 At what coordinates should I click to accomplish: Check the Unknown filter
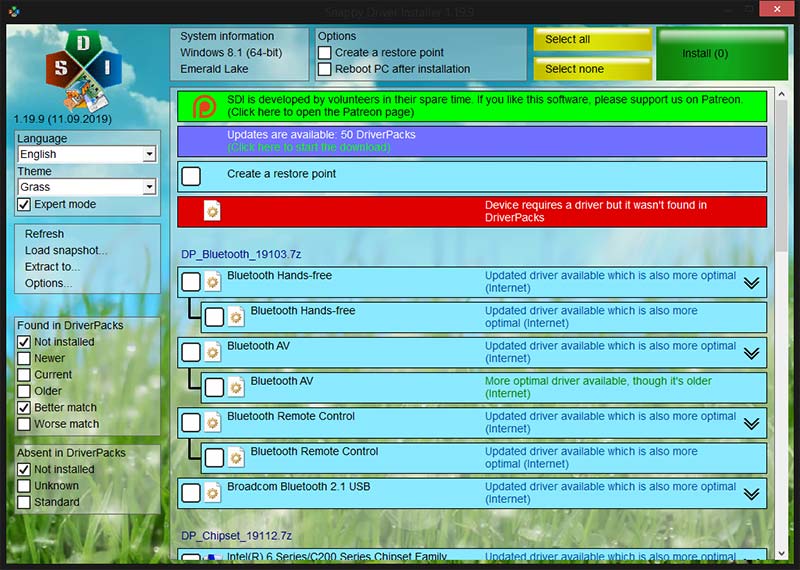24,486
